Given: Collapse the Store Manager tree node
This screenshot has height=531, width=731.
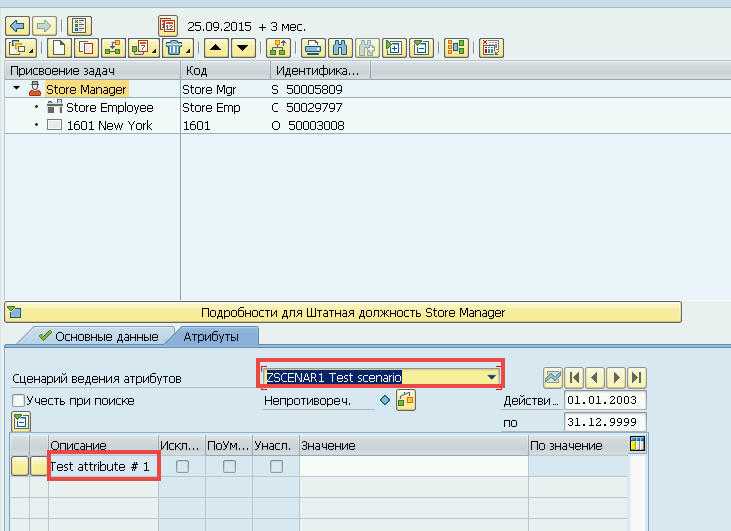Looking at the screenshot, I should pos(17,90).
